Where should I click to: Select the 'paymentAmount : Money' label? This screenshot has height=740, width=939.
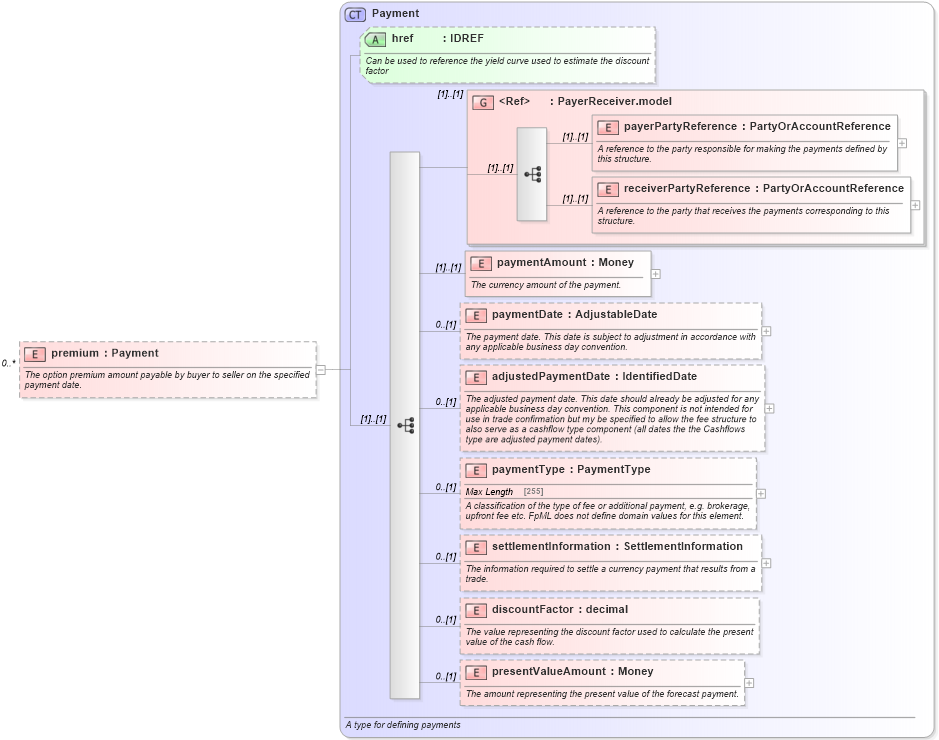pyautogui.click(x=565, y=262)
